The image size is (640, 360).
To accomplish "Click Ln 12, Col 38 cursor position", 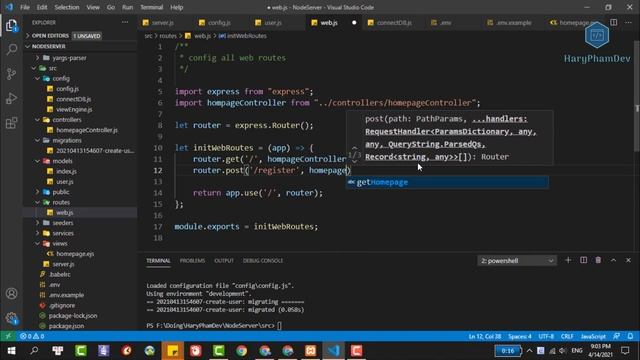I will [485, 336].
